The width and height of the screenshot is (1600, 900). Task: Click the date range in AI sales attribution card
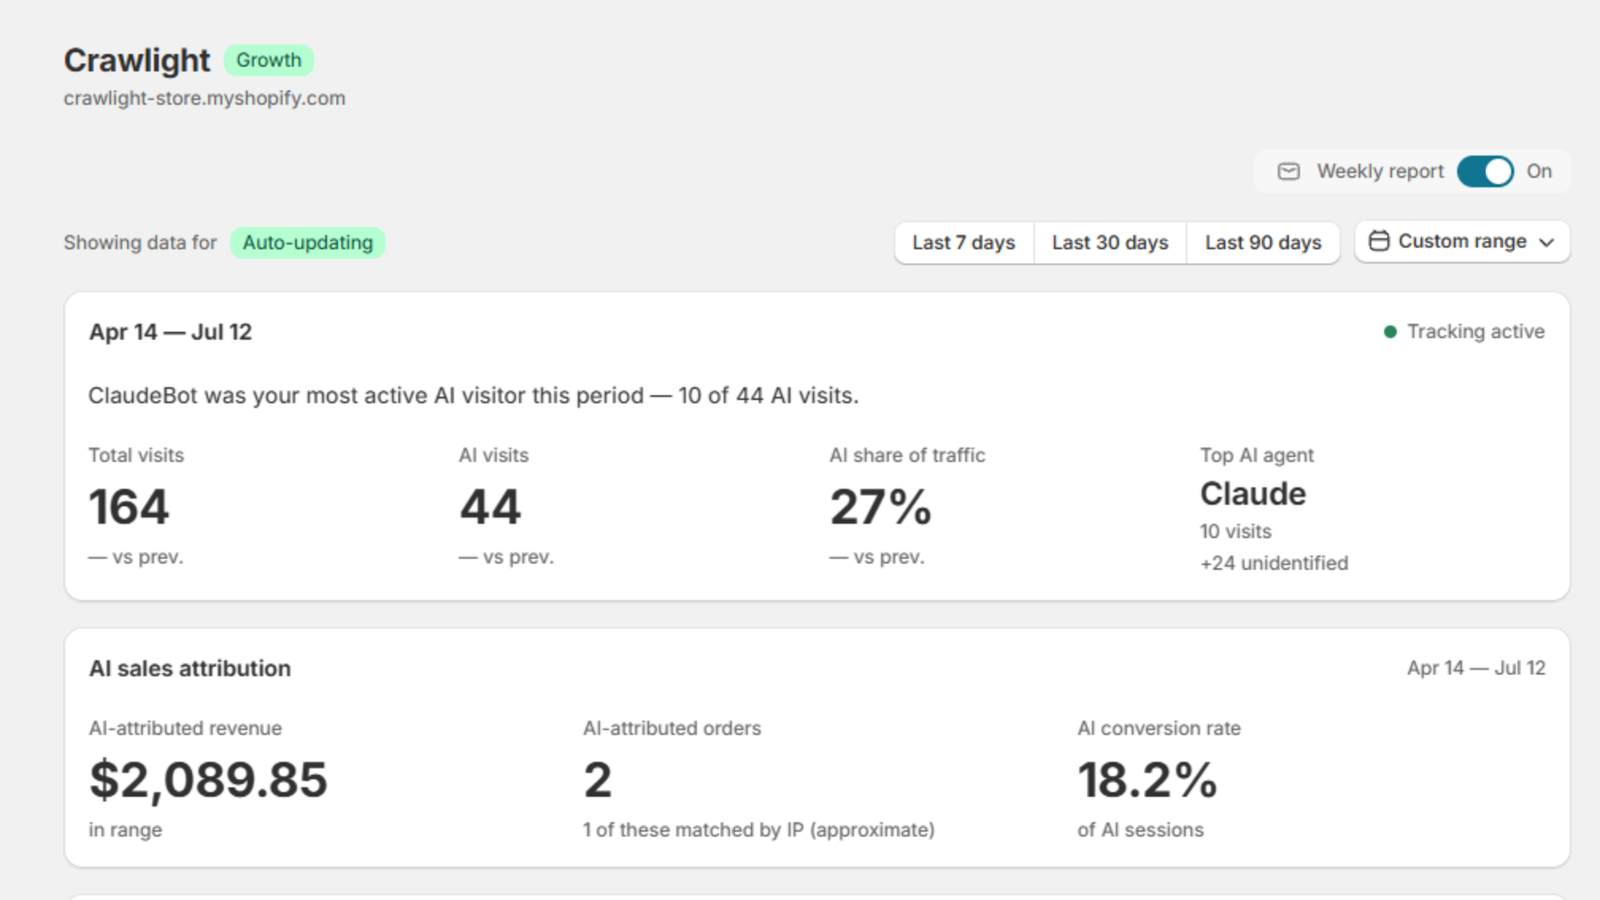1476,668
